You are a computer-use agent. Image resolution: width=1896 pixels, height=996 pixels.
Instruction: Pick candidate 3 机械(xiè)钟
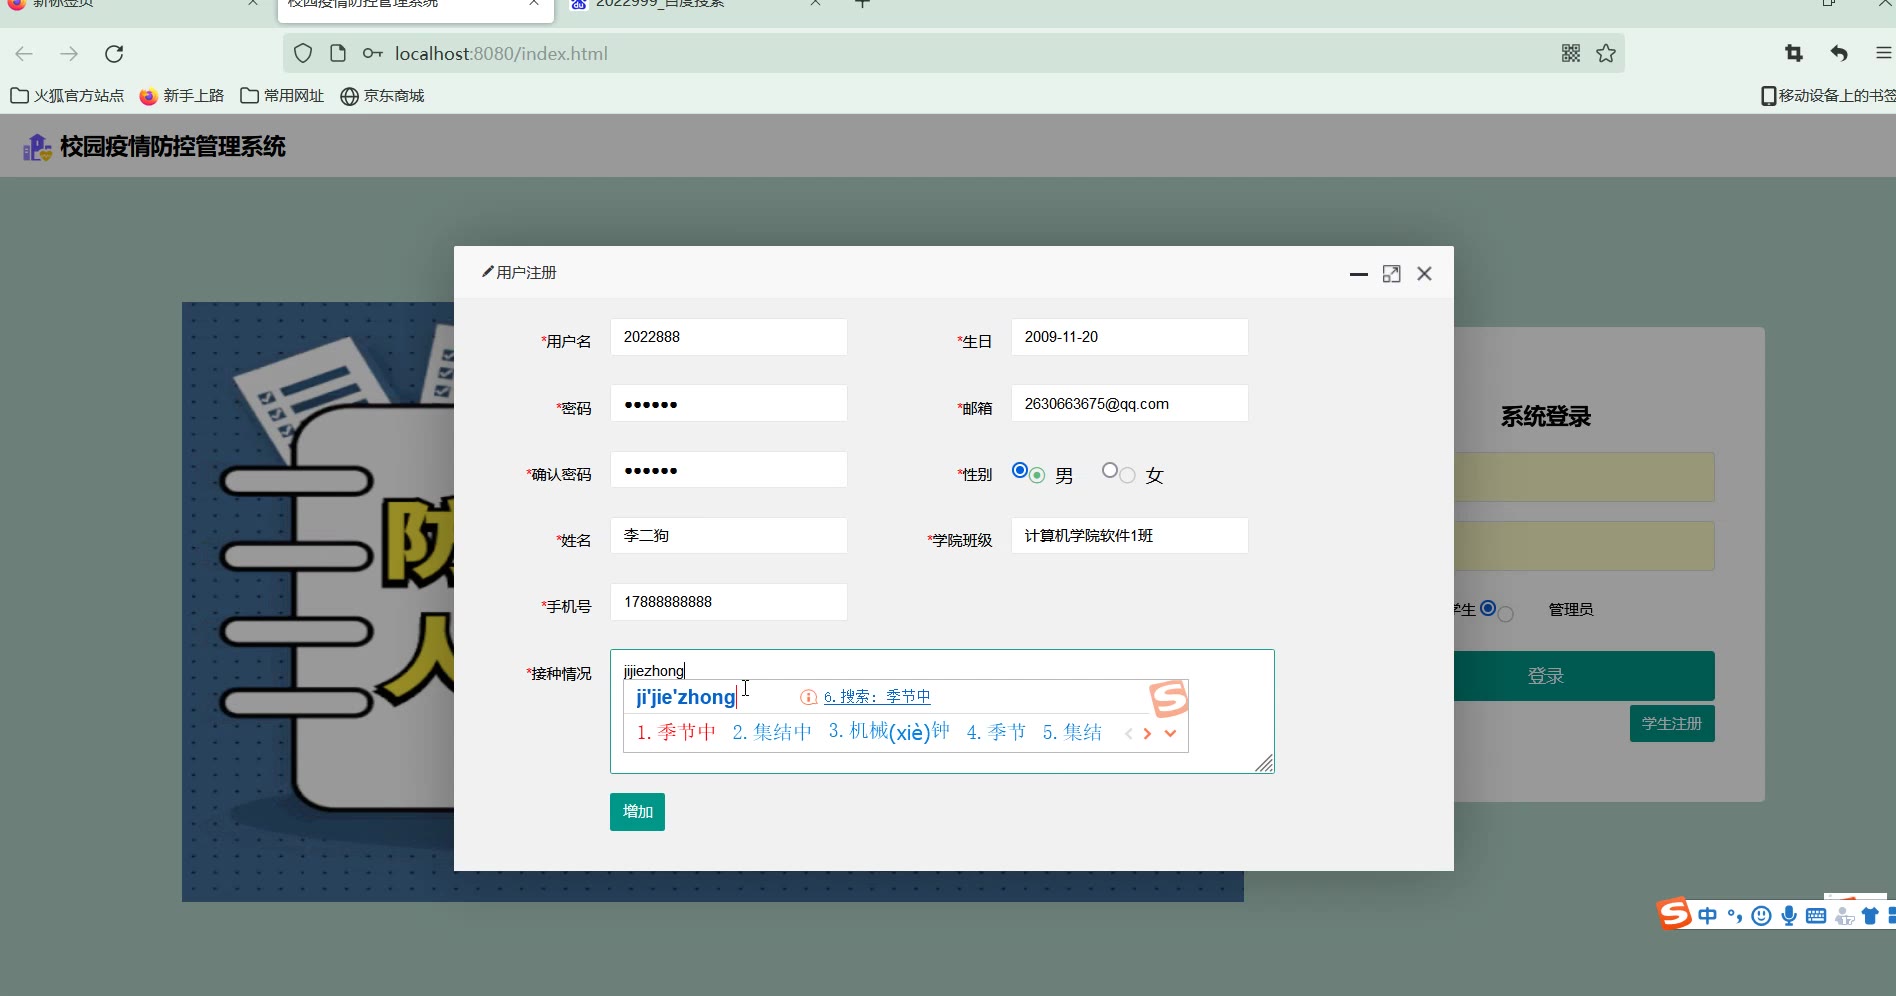[889, 732]
